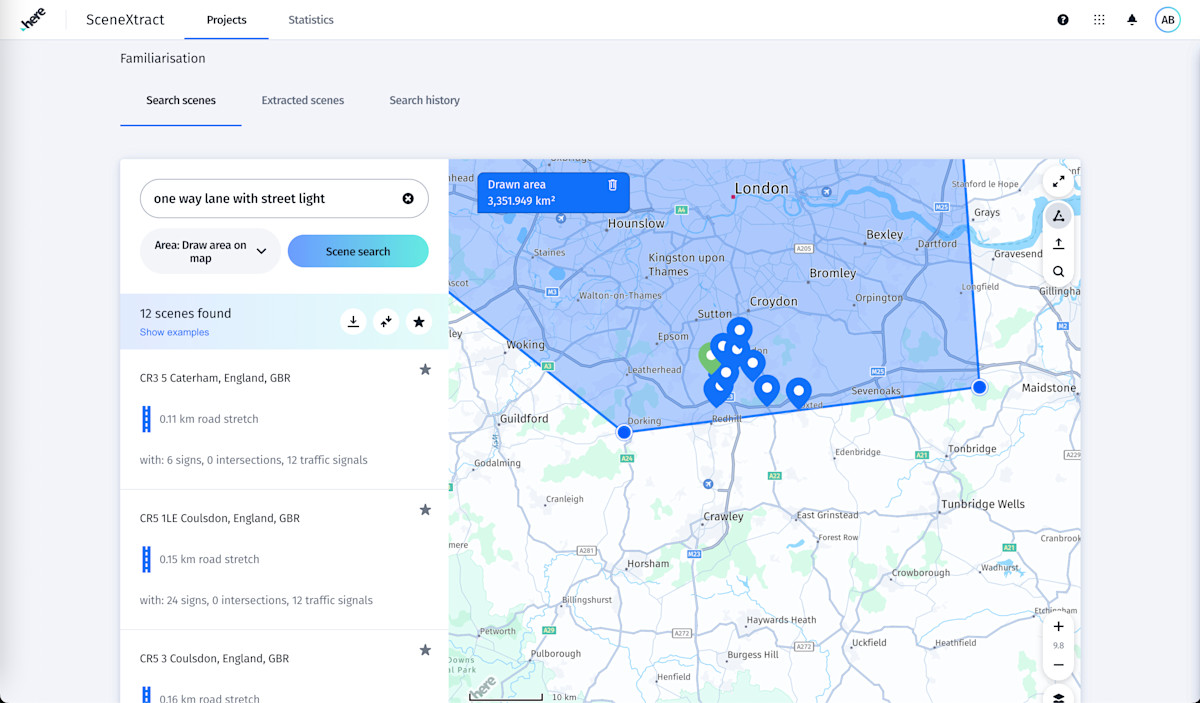Click the polygon vertex handle near Dorking
Screen dimensions: 1200x703
pos(624,432)
